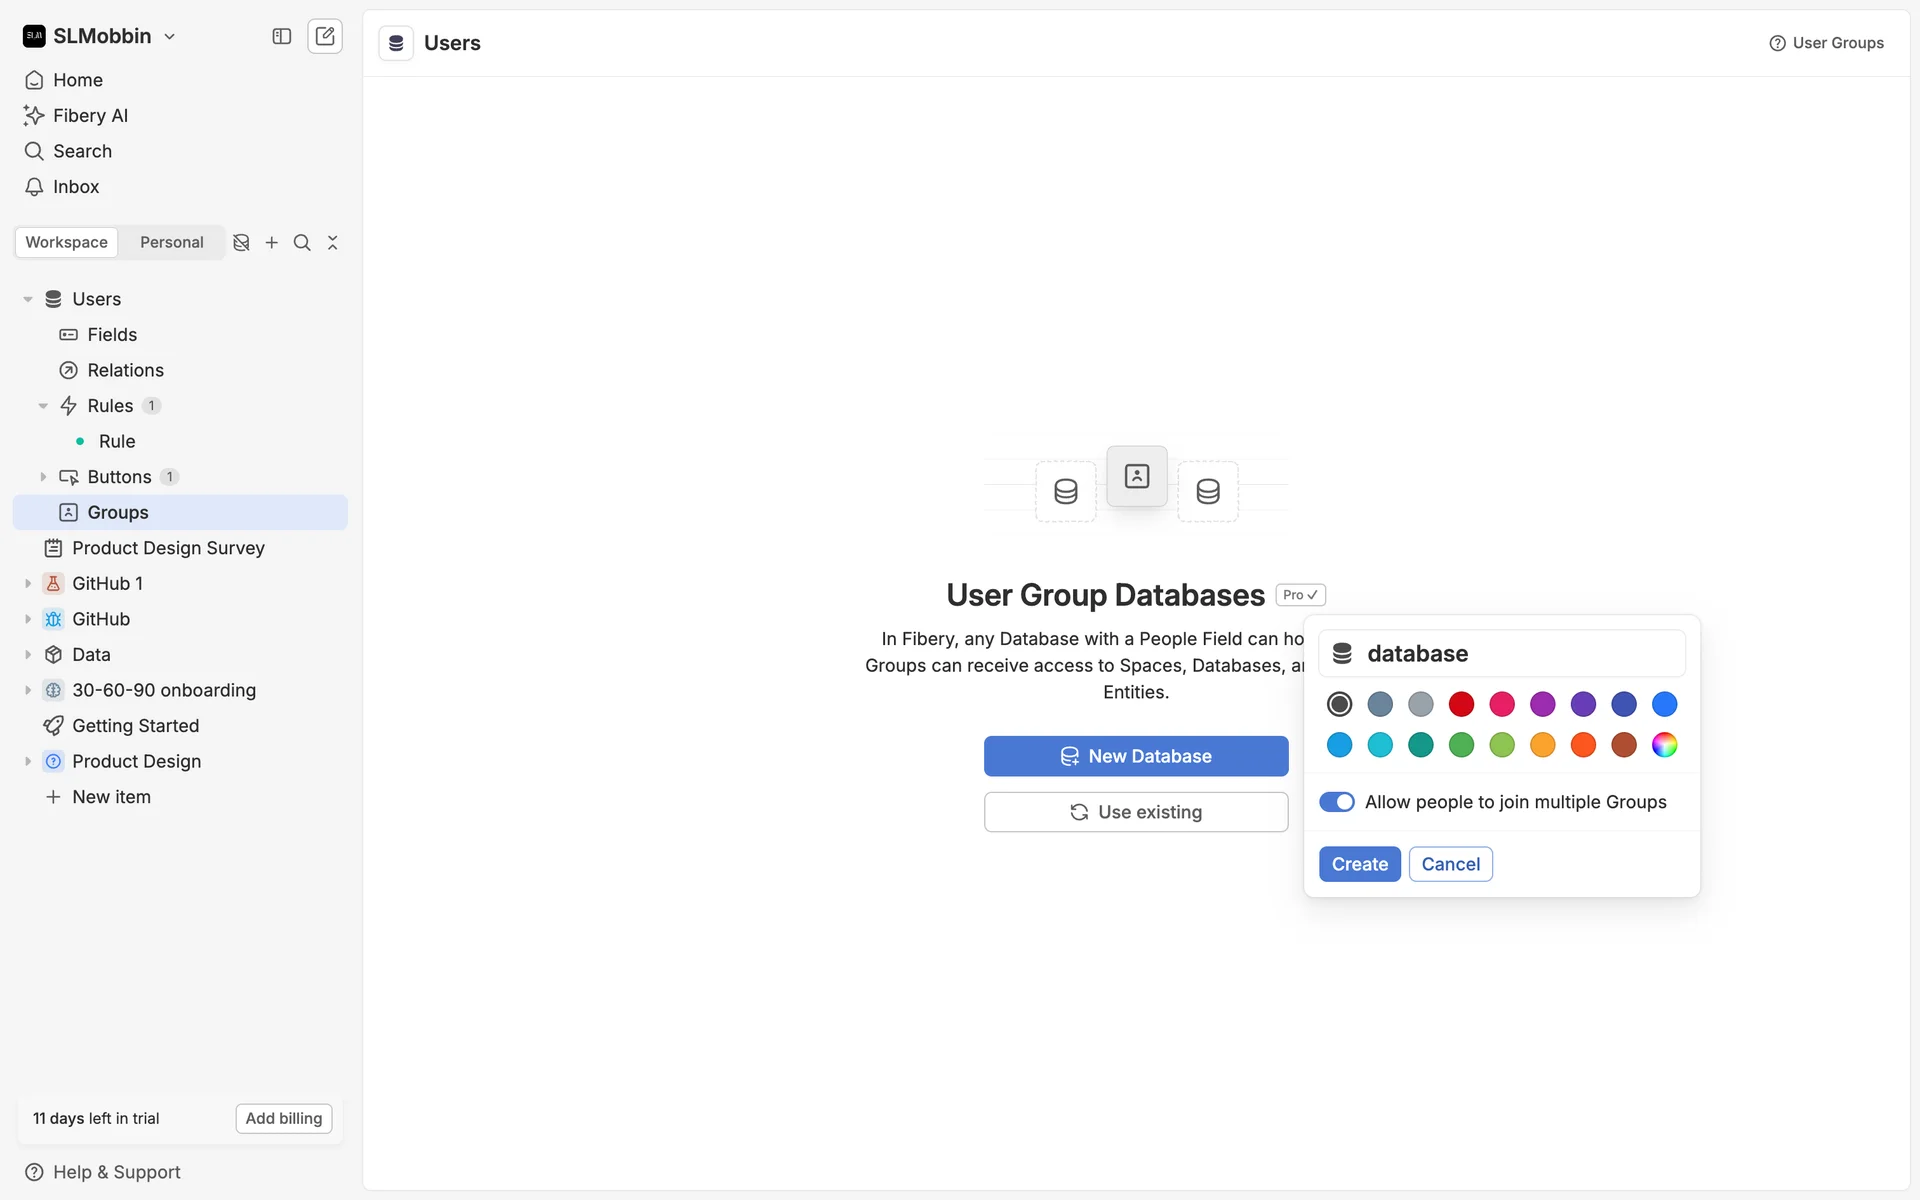Click the Use existing button
The height and width of the screenshot is (1200, 1920).
coord(1135,812)
